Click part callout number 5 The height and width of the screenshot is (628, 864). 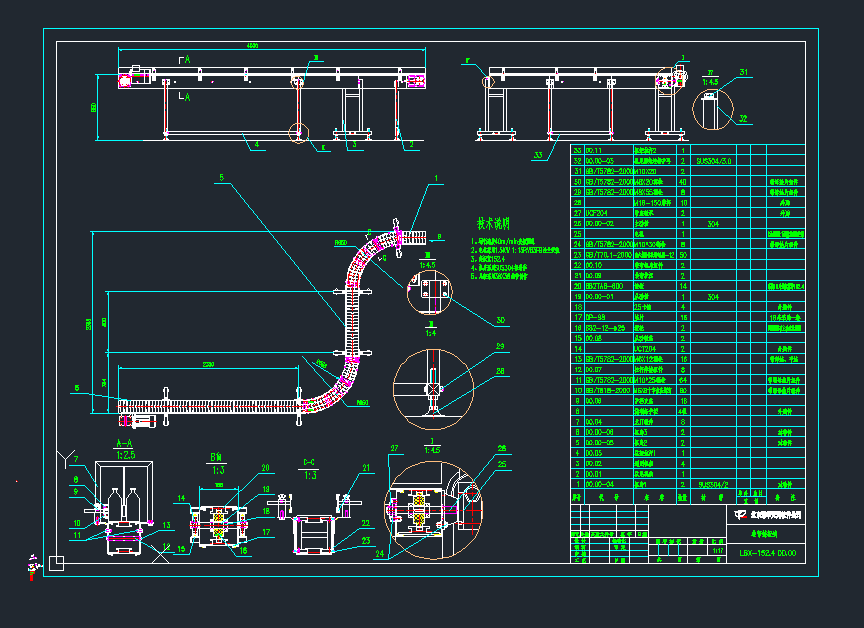coord(222,178)
